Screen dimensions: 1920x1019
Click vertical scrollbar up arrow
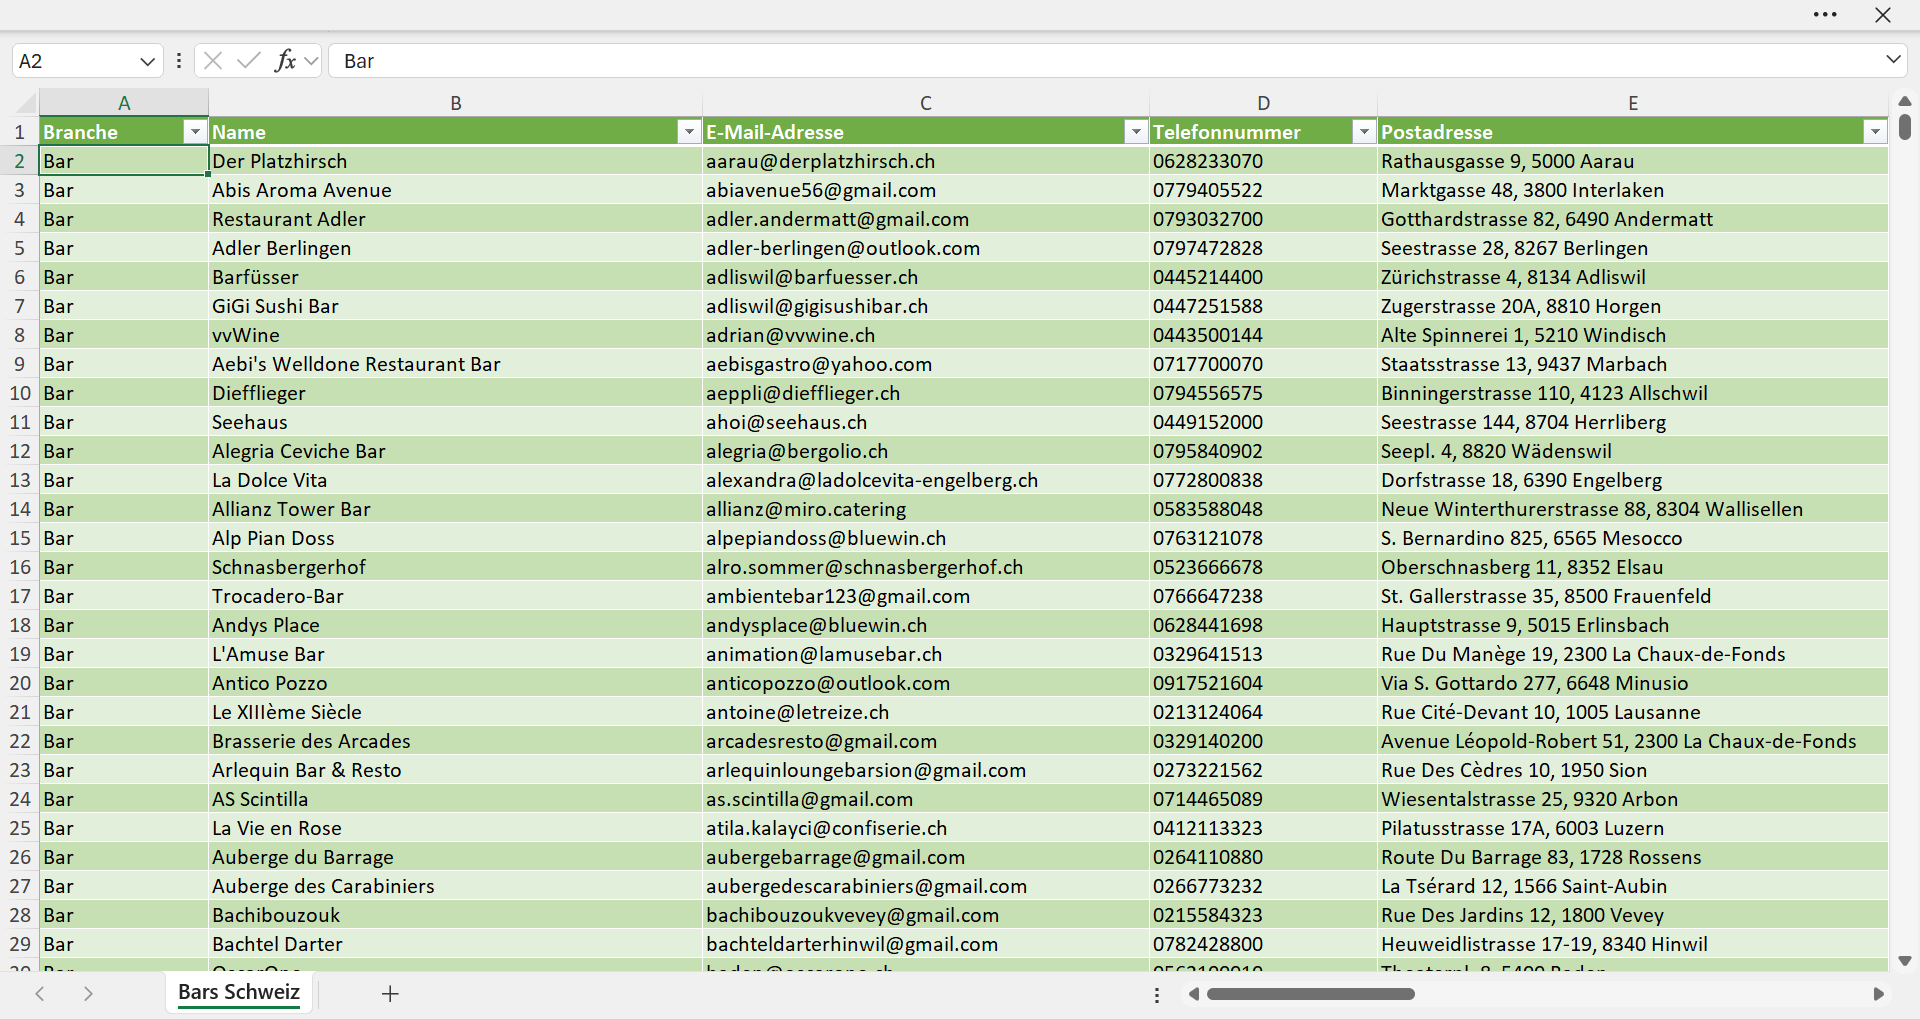pos(1904,101)
